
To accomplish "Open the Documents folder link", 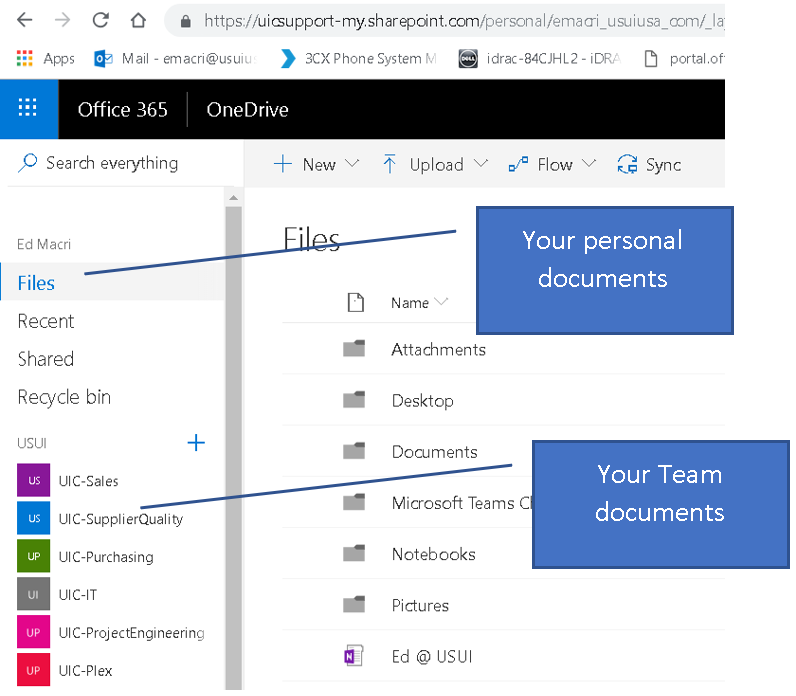I will (x=434, y=452).
